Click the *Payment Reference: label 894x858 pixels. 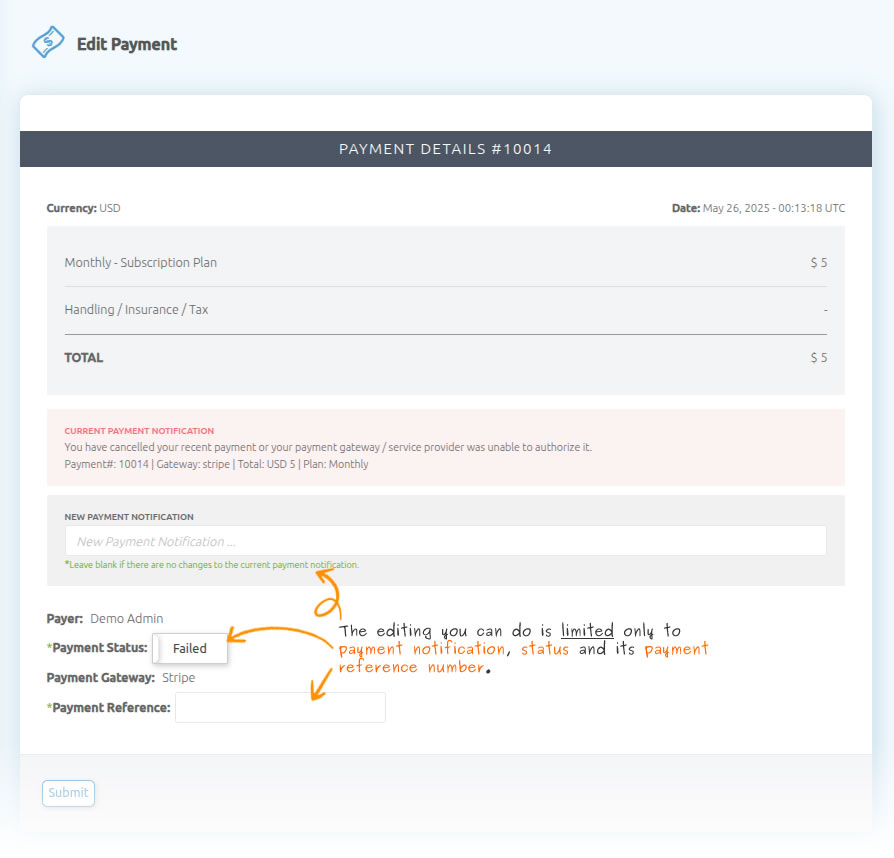(108, 707)
